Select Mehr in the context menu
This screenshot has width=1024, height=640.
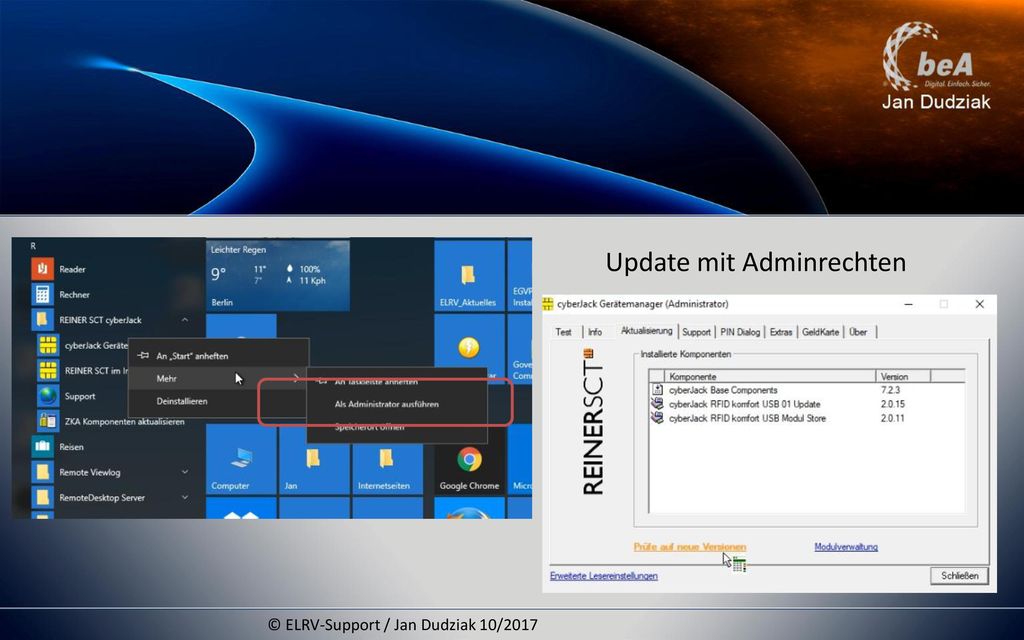click(x=218, y=378)
